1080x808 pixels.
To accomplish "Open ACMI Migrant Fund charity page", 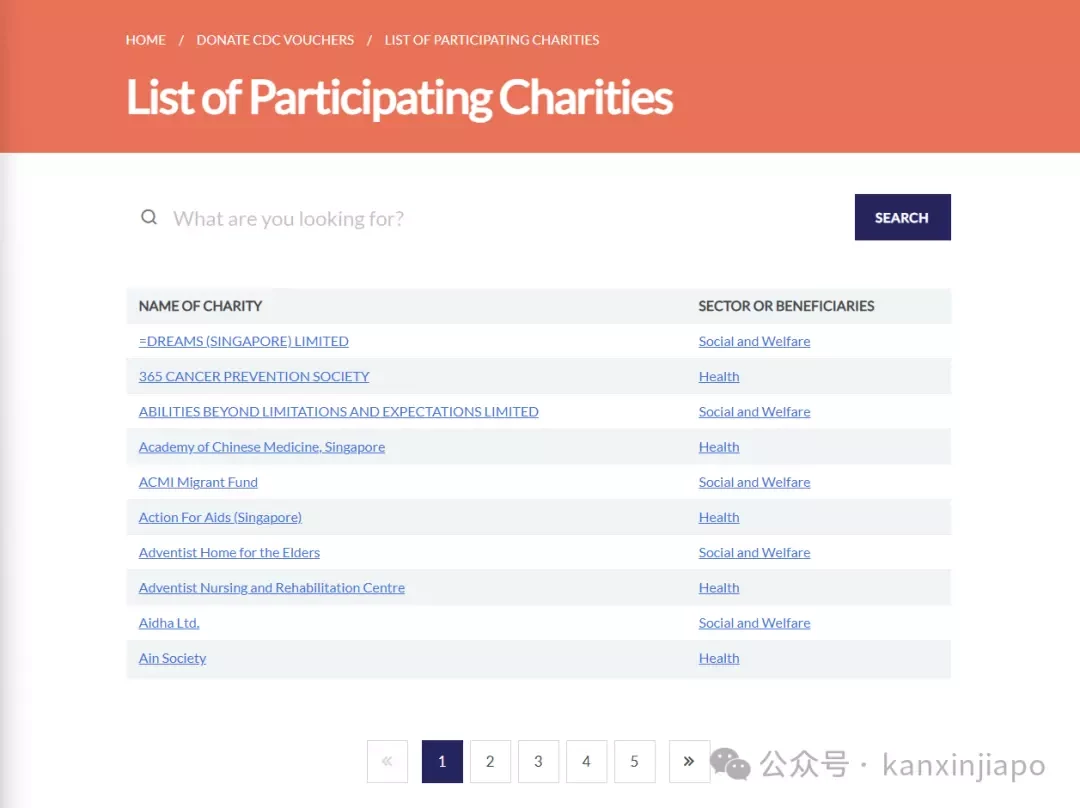I will (198, 482).
